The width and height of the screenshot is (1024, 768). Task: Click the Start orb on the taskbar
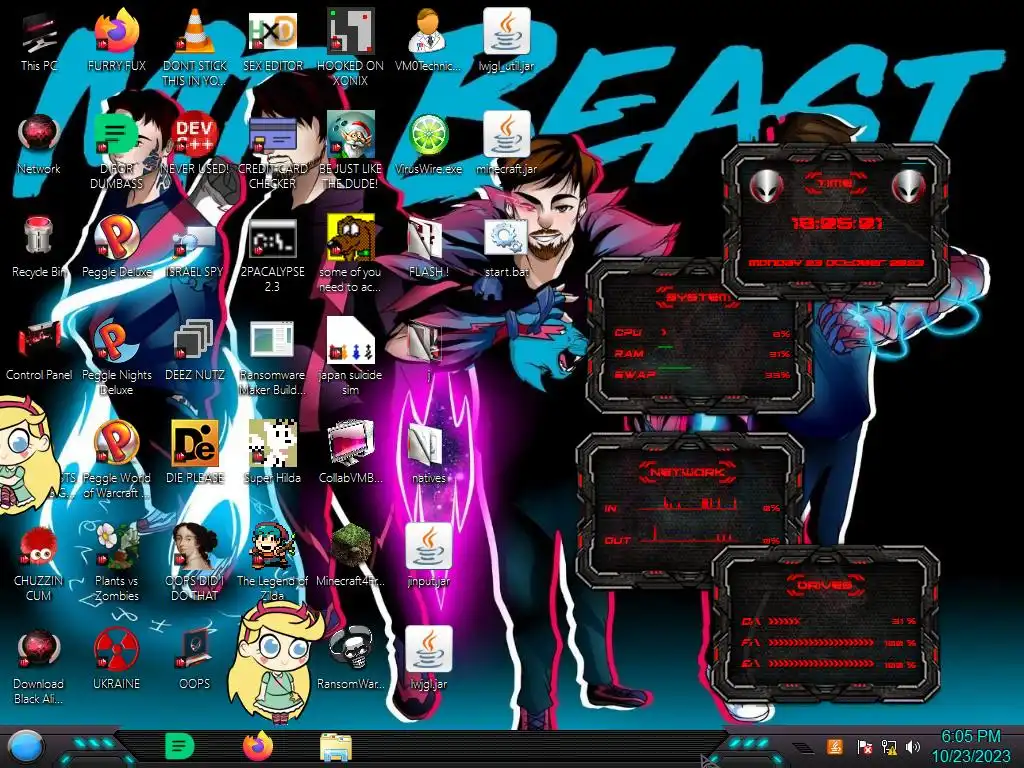click(25, 747)
